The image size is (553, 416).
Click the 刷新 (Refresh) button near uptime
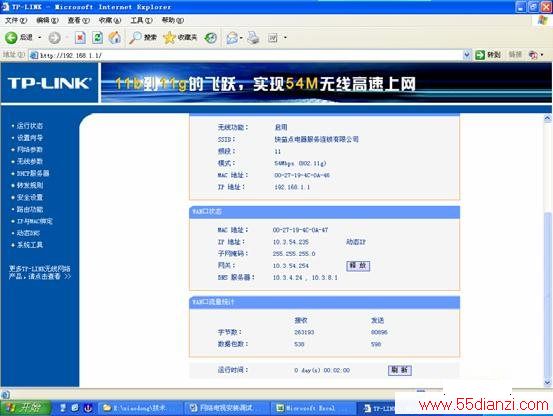coord(400,370)
